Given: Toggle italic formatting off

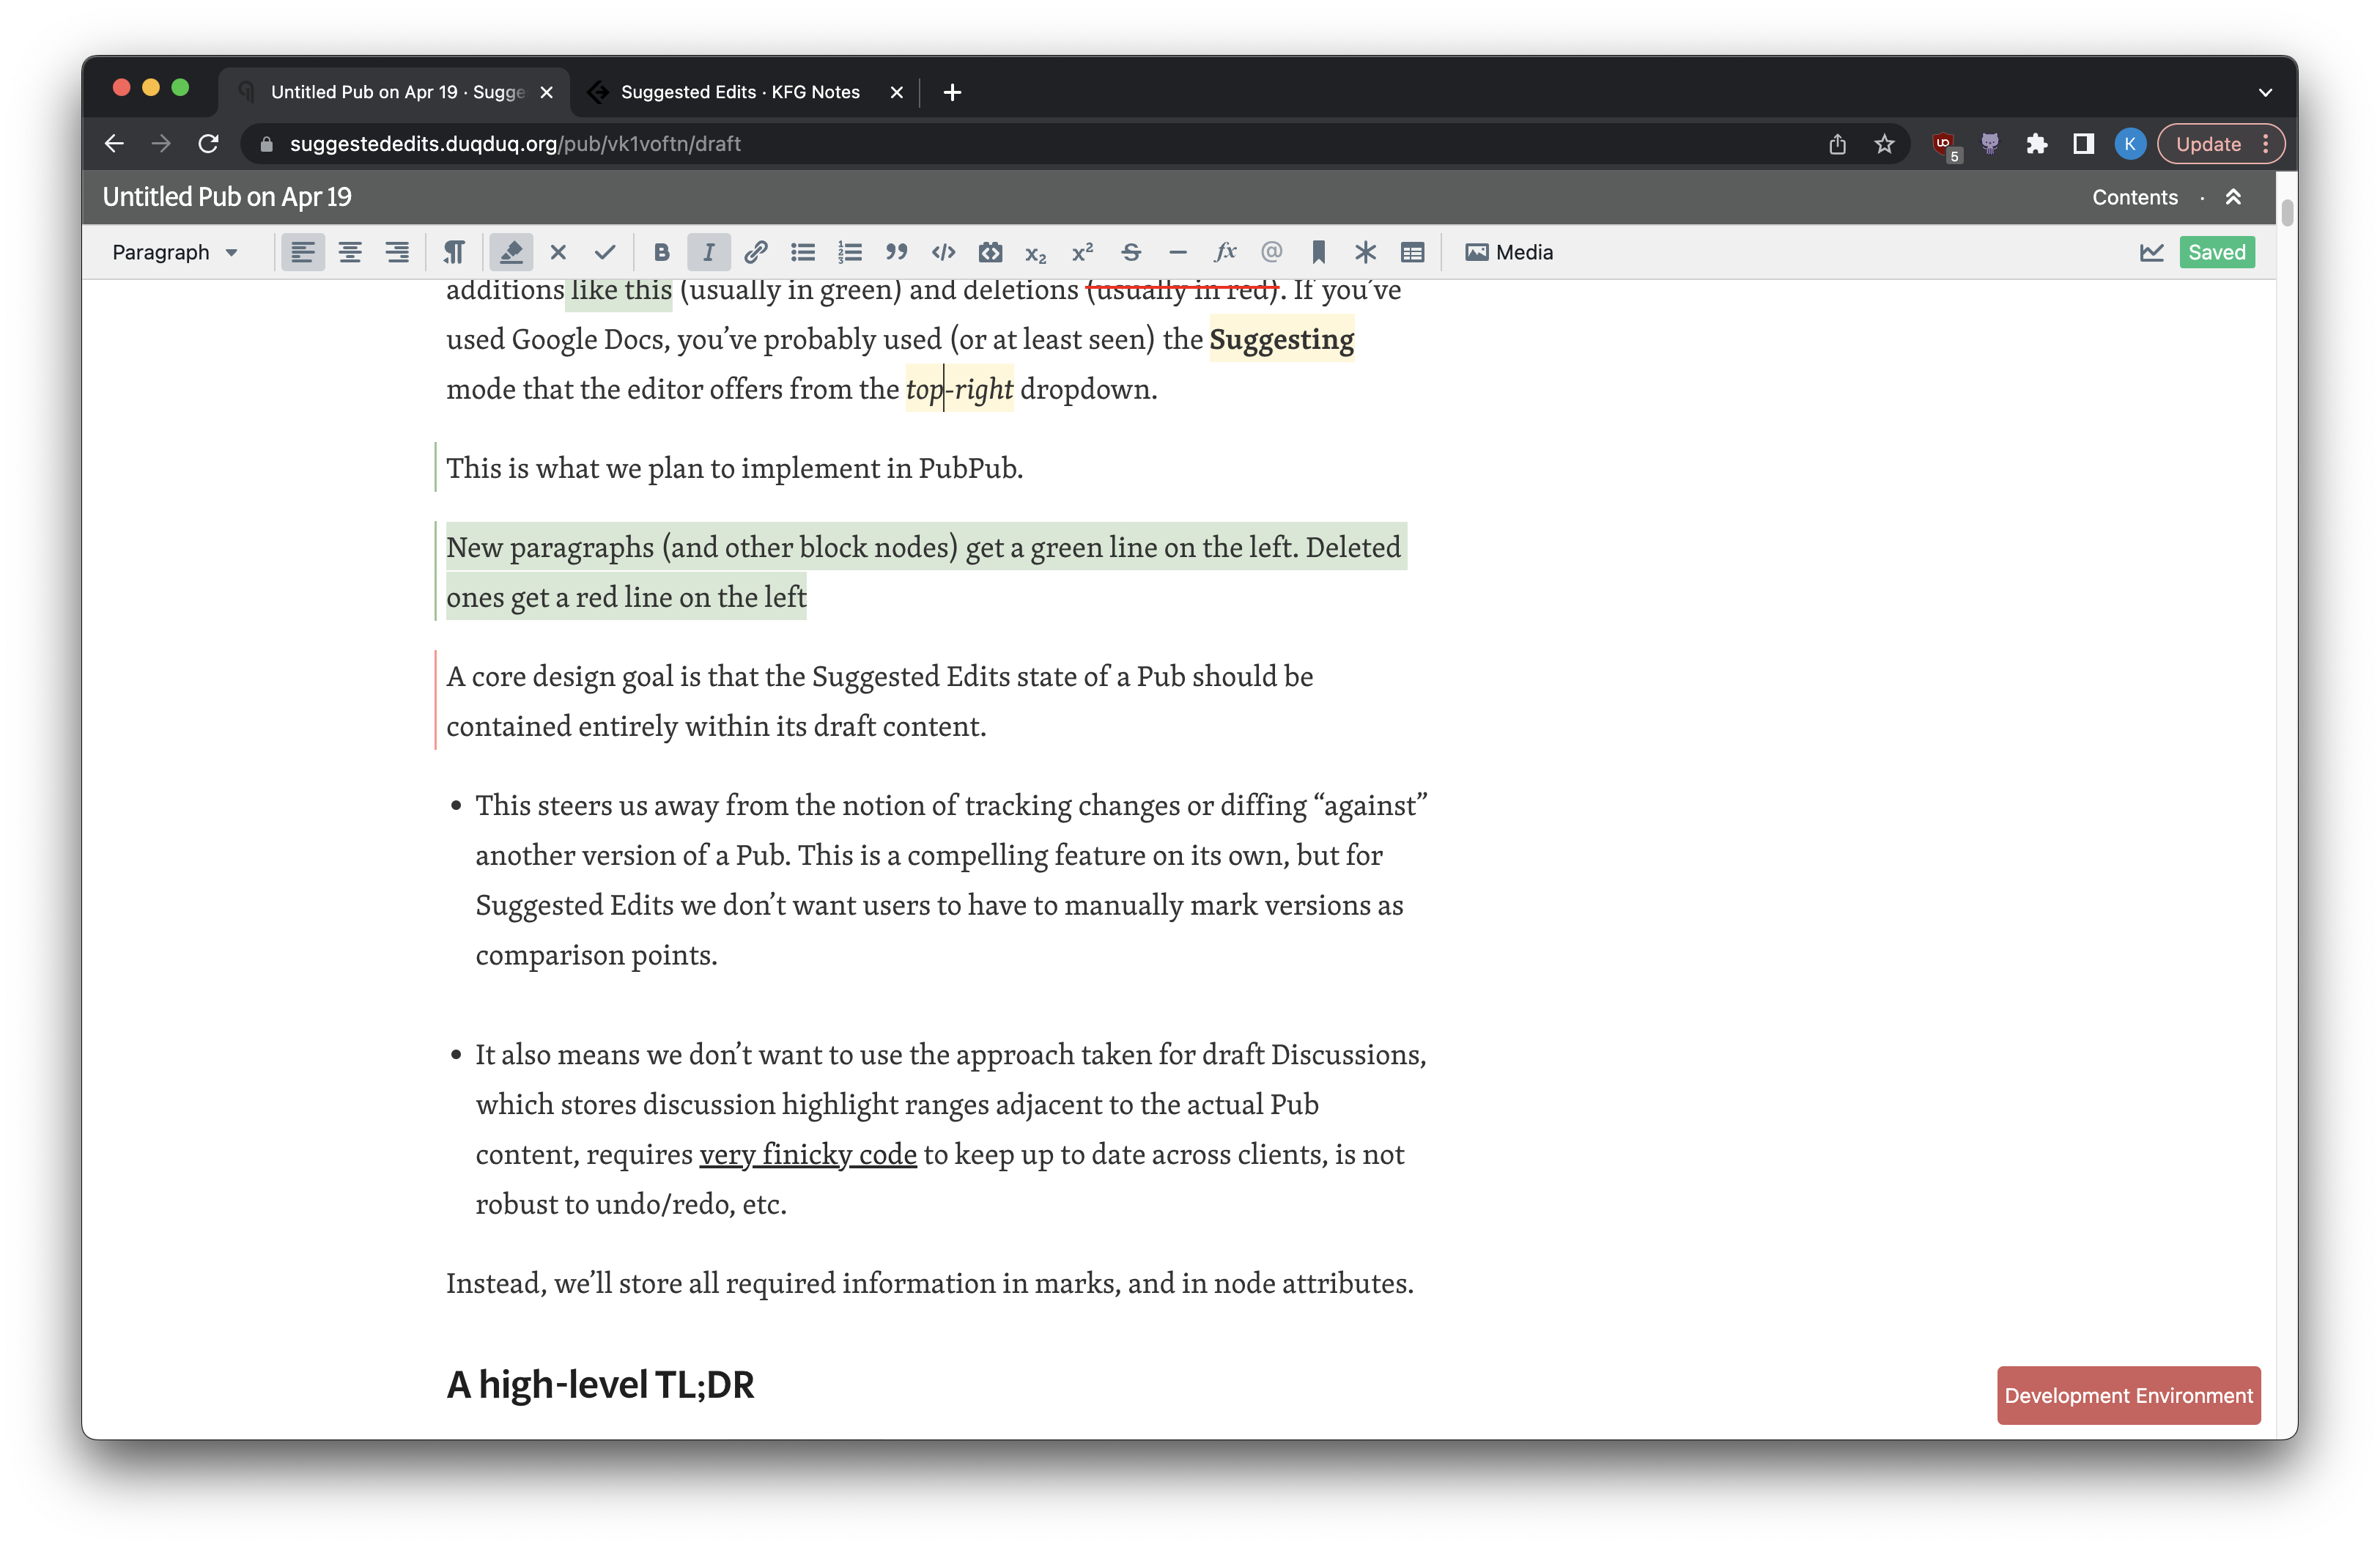Looking at the screenshot, I should [708, 252].
